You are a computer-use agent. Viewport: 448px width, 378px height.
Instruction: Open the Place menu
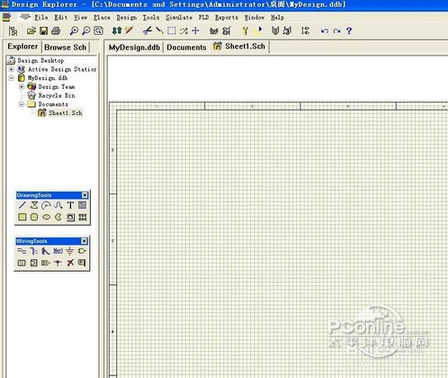[102, 17]
